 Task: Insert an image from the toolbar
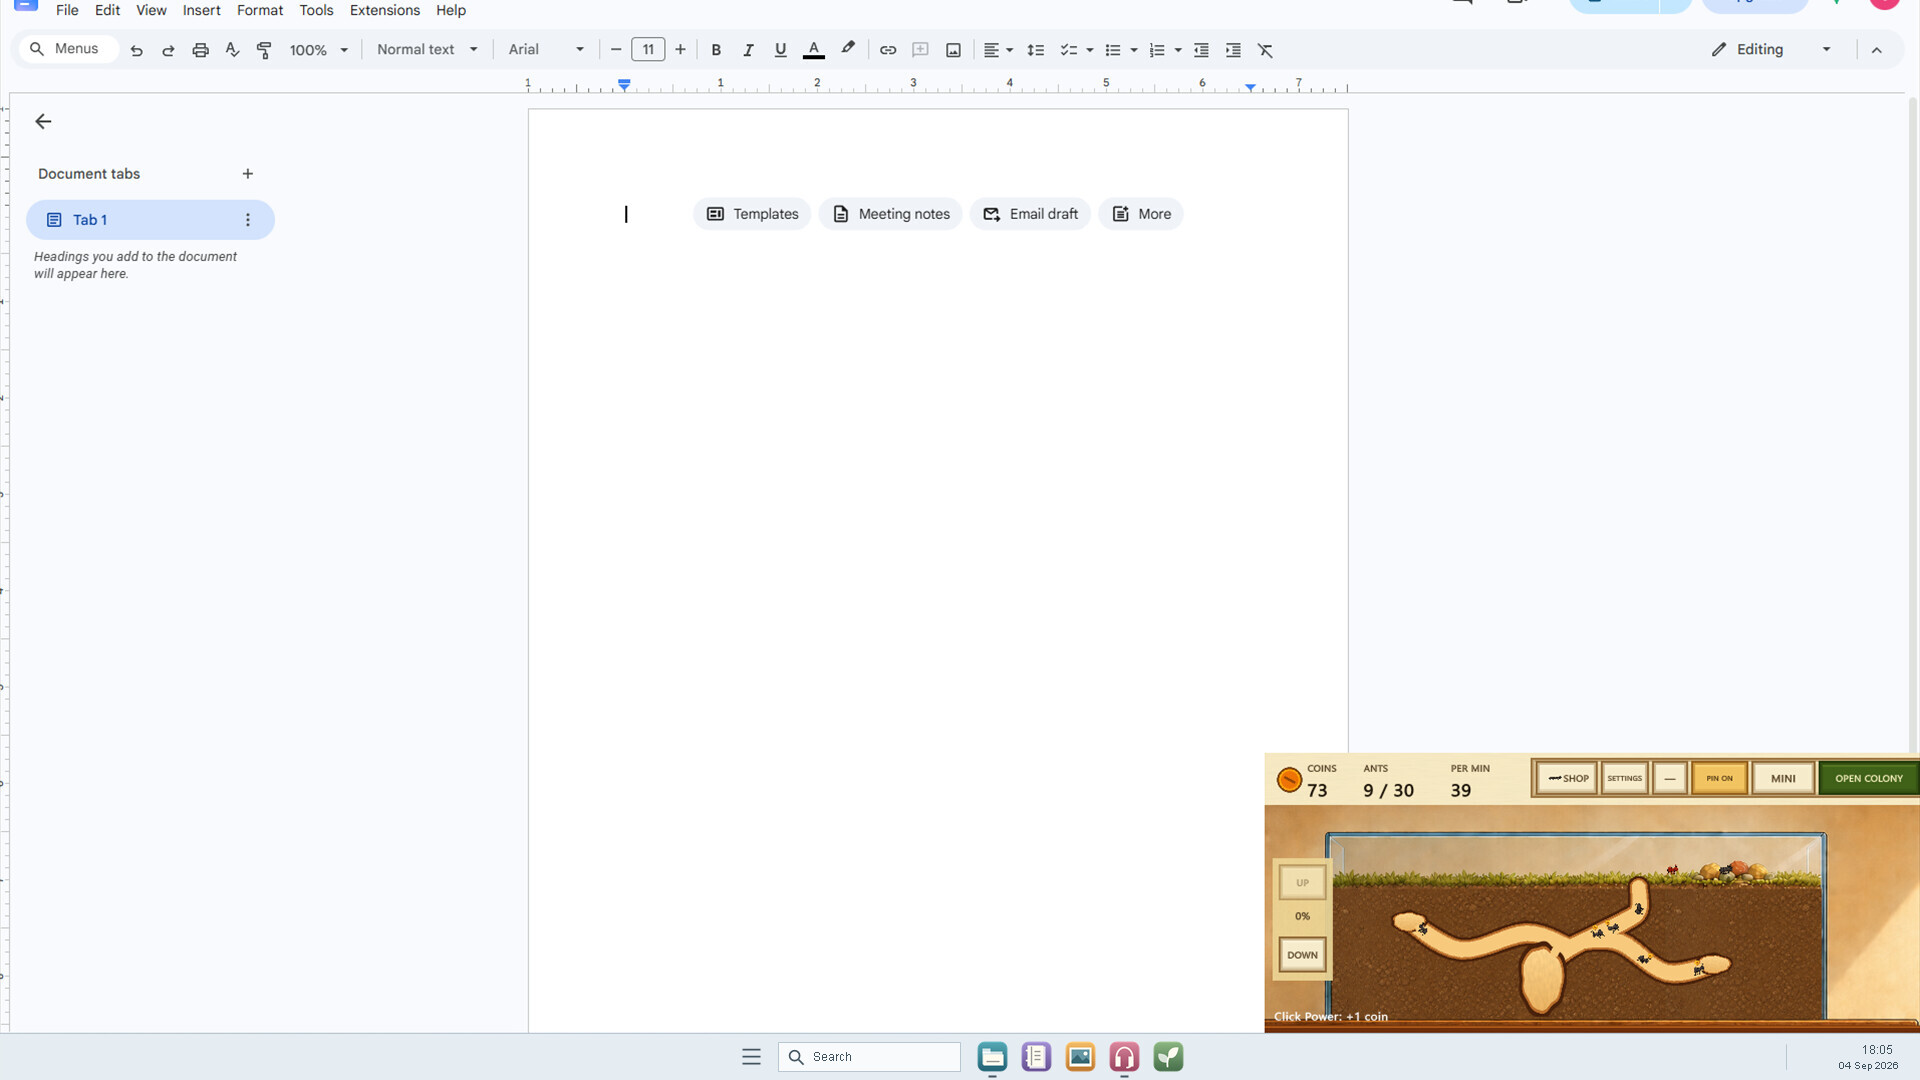tap(953, 50)
